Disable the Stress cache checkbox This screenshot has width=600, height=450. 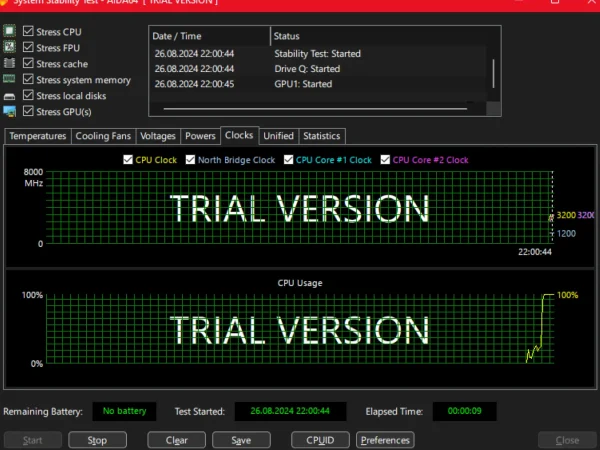28,64
